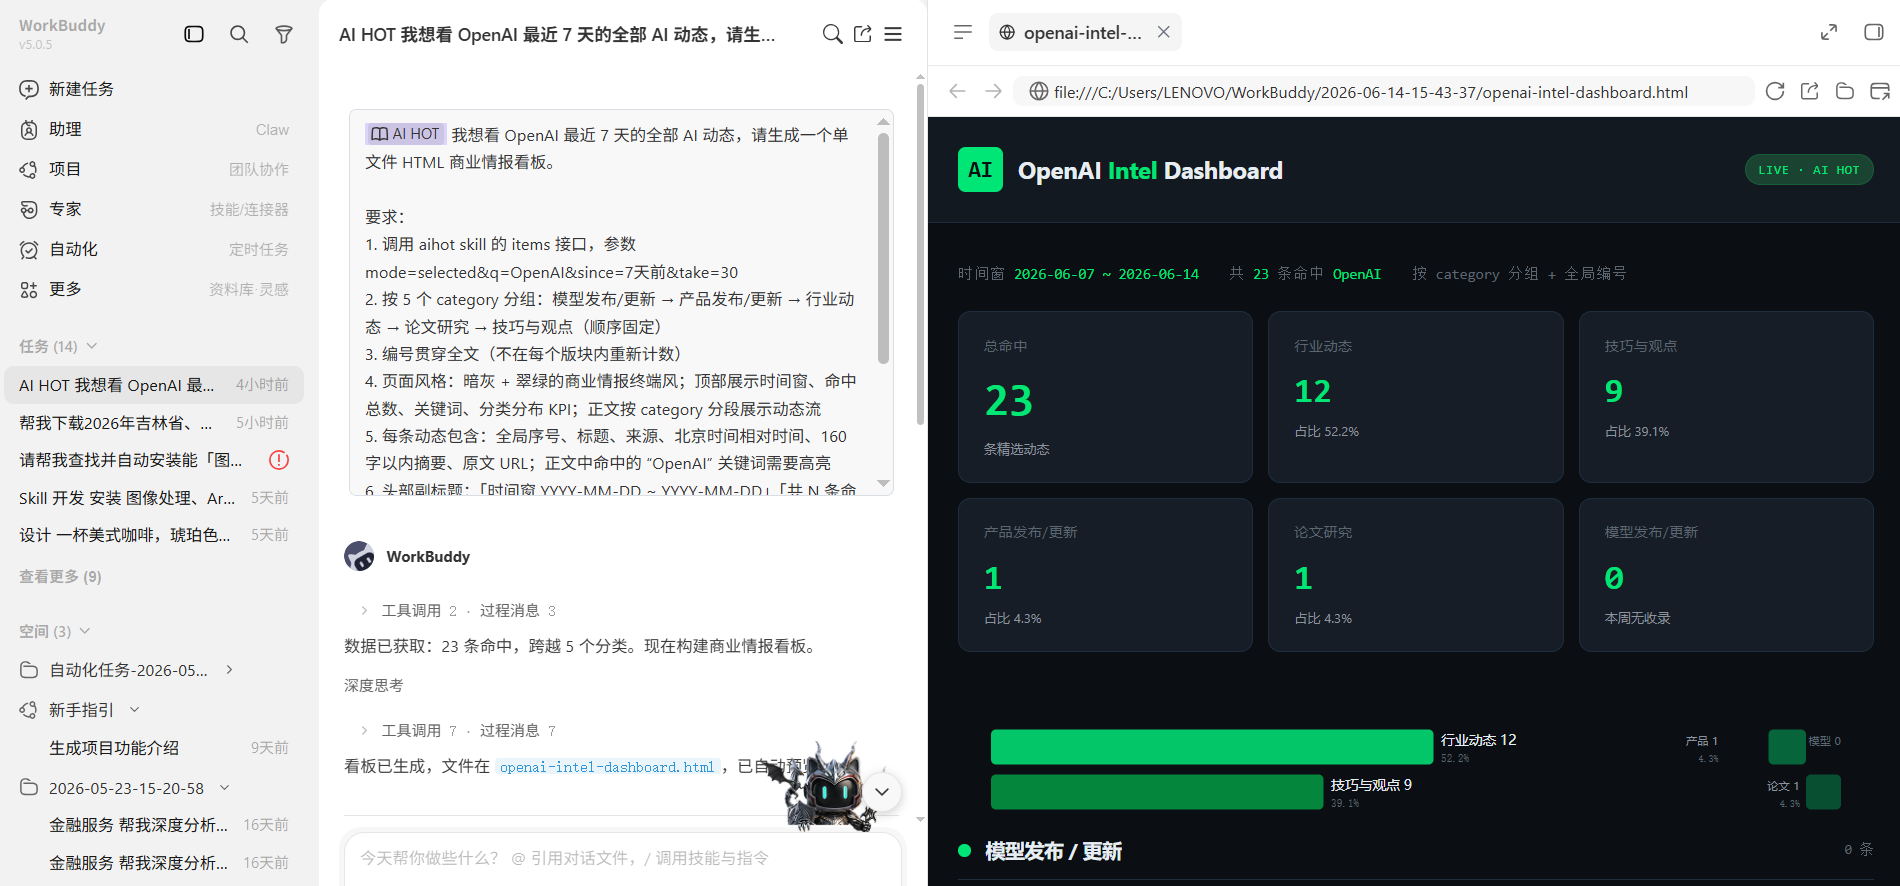Image resolution: width=1900 pixels, height=886 pixels.
Task: Expand 工具调用 7 · 过程消息 7 details
Action: click(457, 730)
